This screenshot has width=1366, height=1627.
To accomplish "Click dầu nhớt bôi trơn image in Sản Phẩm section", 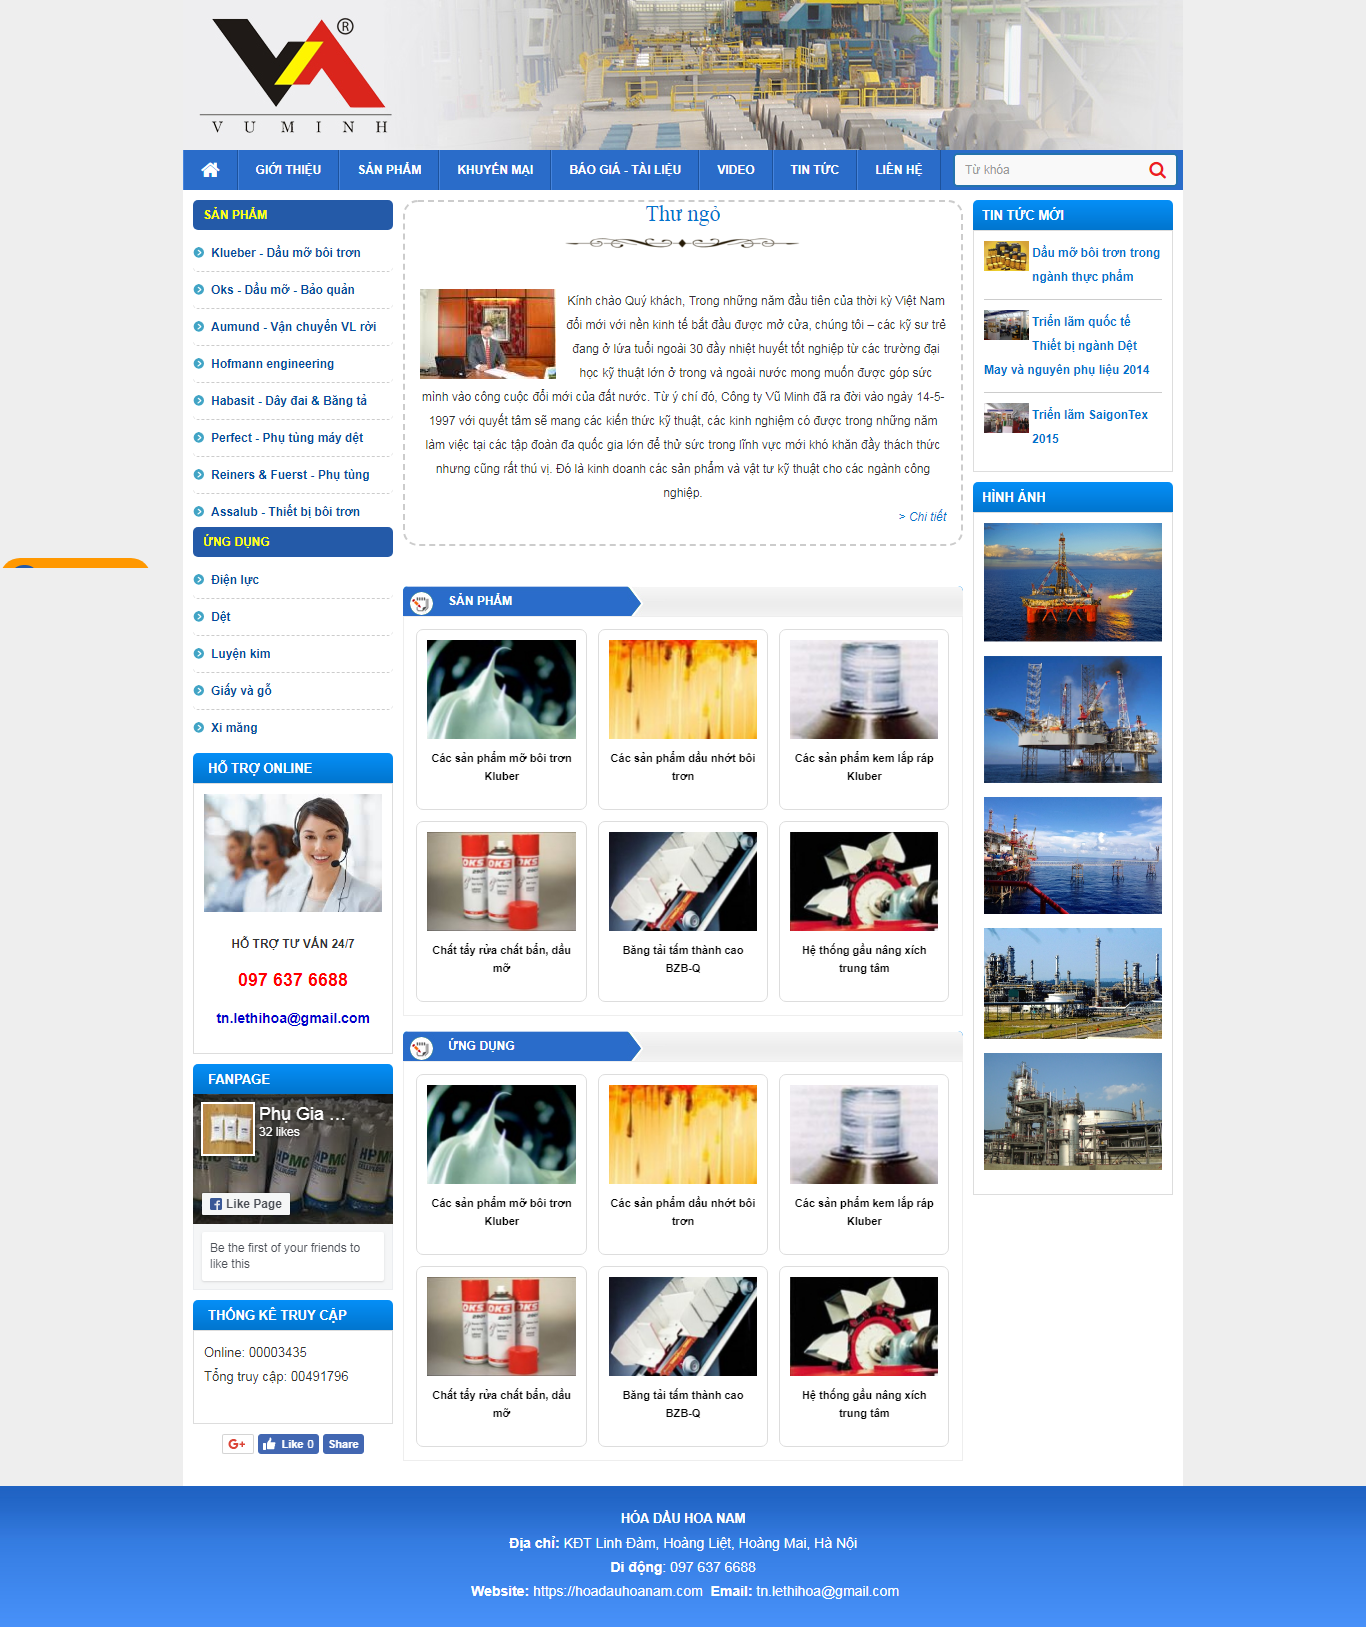I will point(683,689).
